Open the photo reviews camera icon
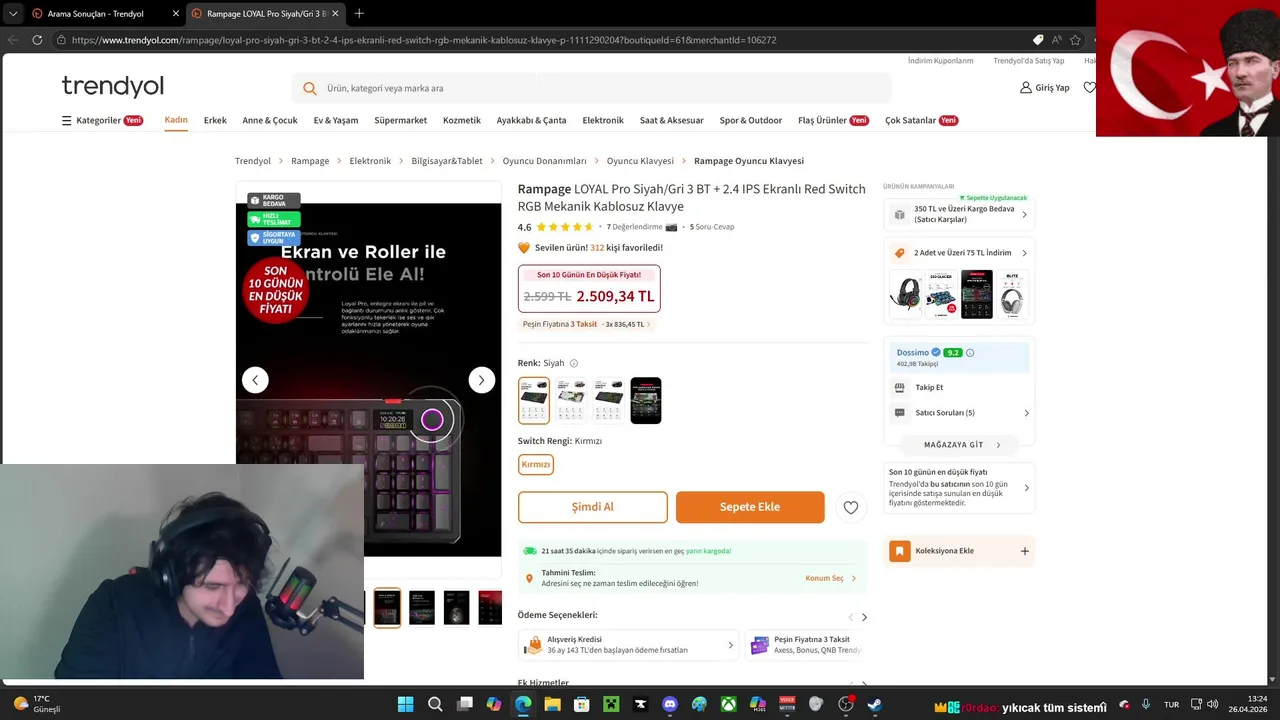The image size is (1280, 720). (x=671, y=227)
